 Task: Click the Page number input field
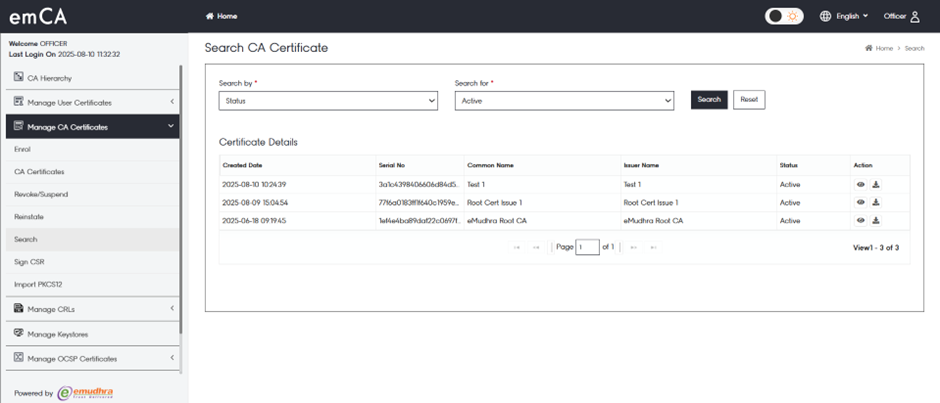point(587,247)
